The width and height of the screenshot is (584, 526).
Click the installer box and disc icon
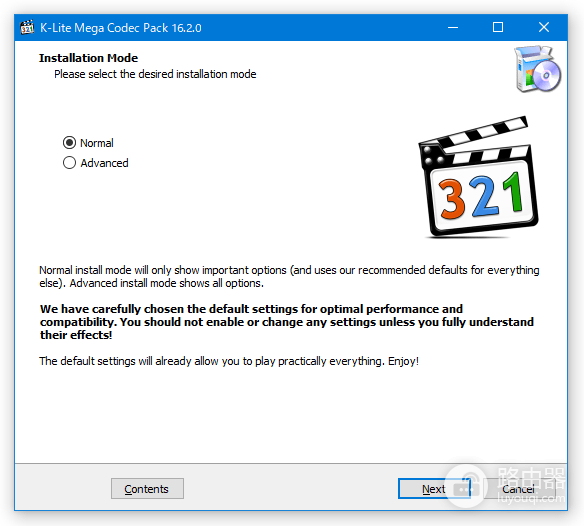pyautogui.click(x=538, y=69)
